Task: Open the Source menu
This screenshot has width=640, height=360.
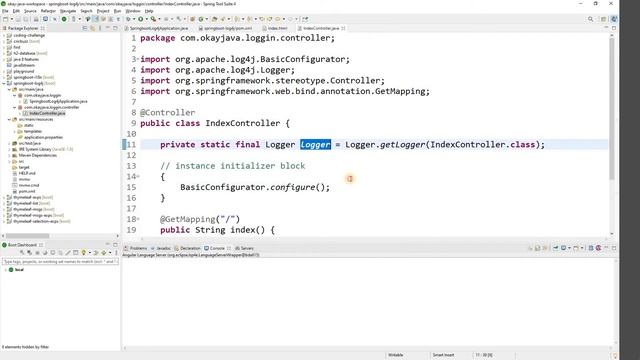Action: pyautogui.click(x=30, y=11)
